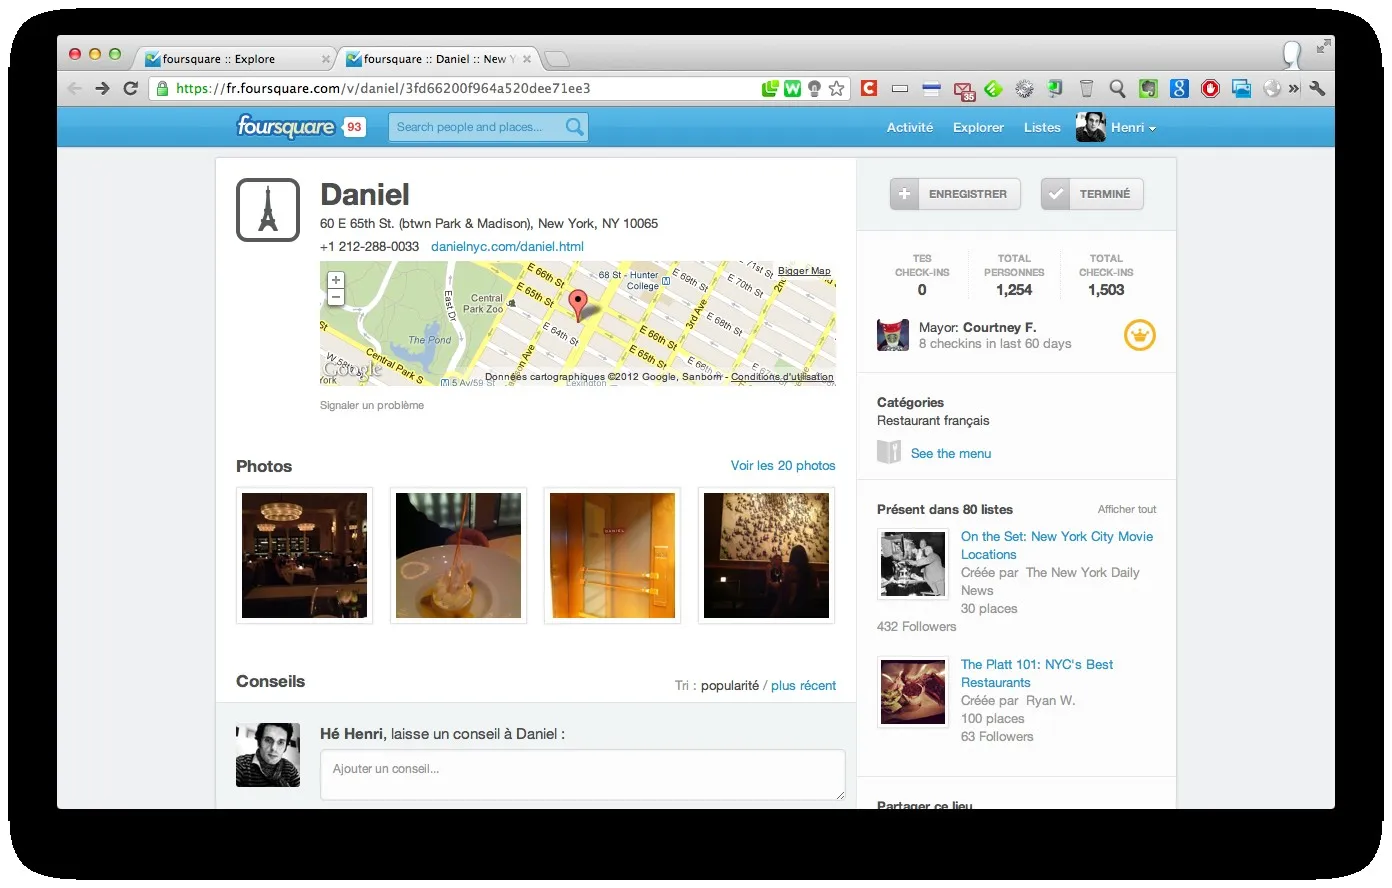Switch to the foursquare Explore tab
The image size is (1392, 888).
pos(236,59)
